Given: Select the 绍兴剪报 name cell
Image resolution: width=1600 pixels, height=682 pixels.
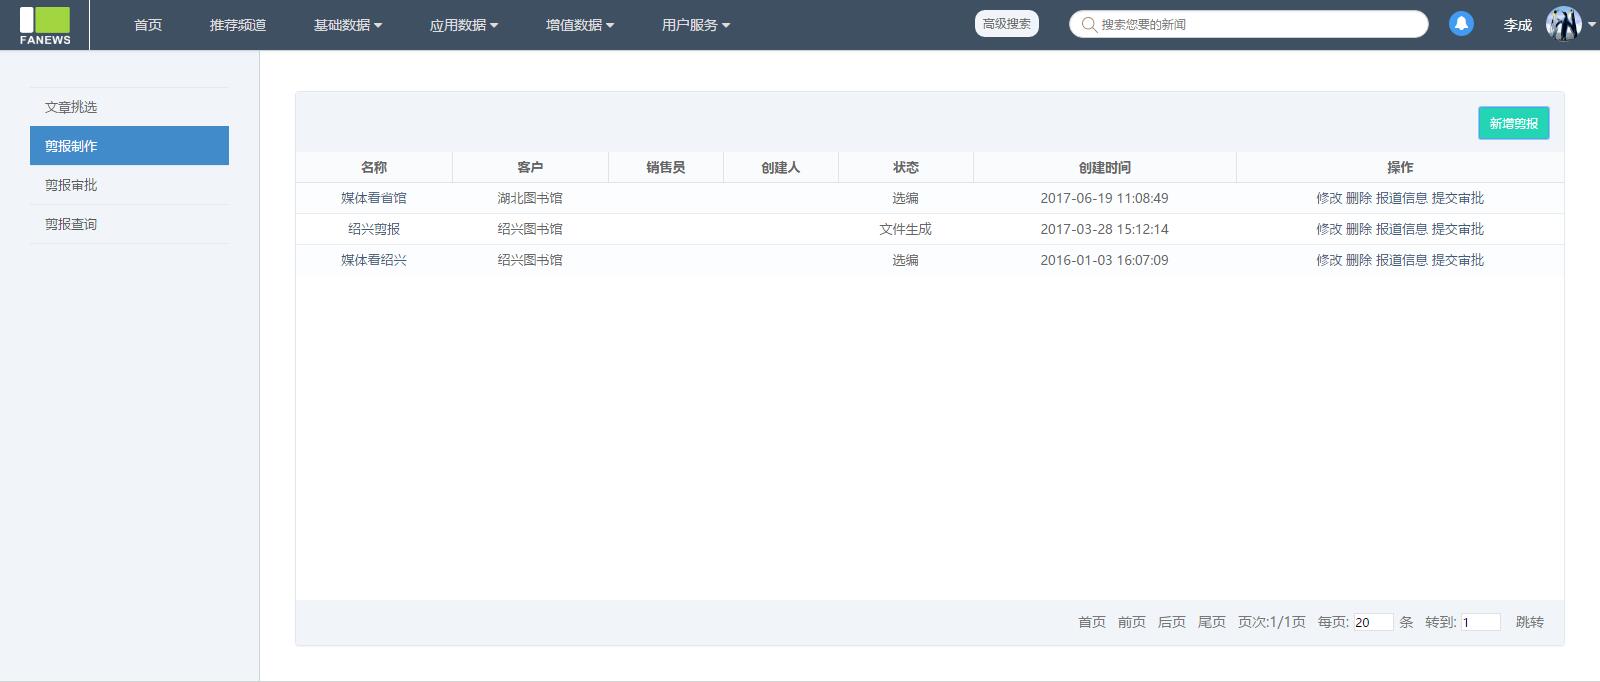Looking at the screenshot, I should [x=374, y=229].
